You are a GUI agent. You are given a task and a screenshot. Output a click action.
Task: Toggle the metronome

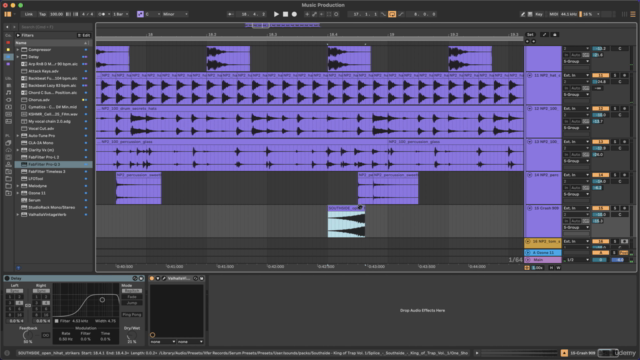(102, 14)
